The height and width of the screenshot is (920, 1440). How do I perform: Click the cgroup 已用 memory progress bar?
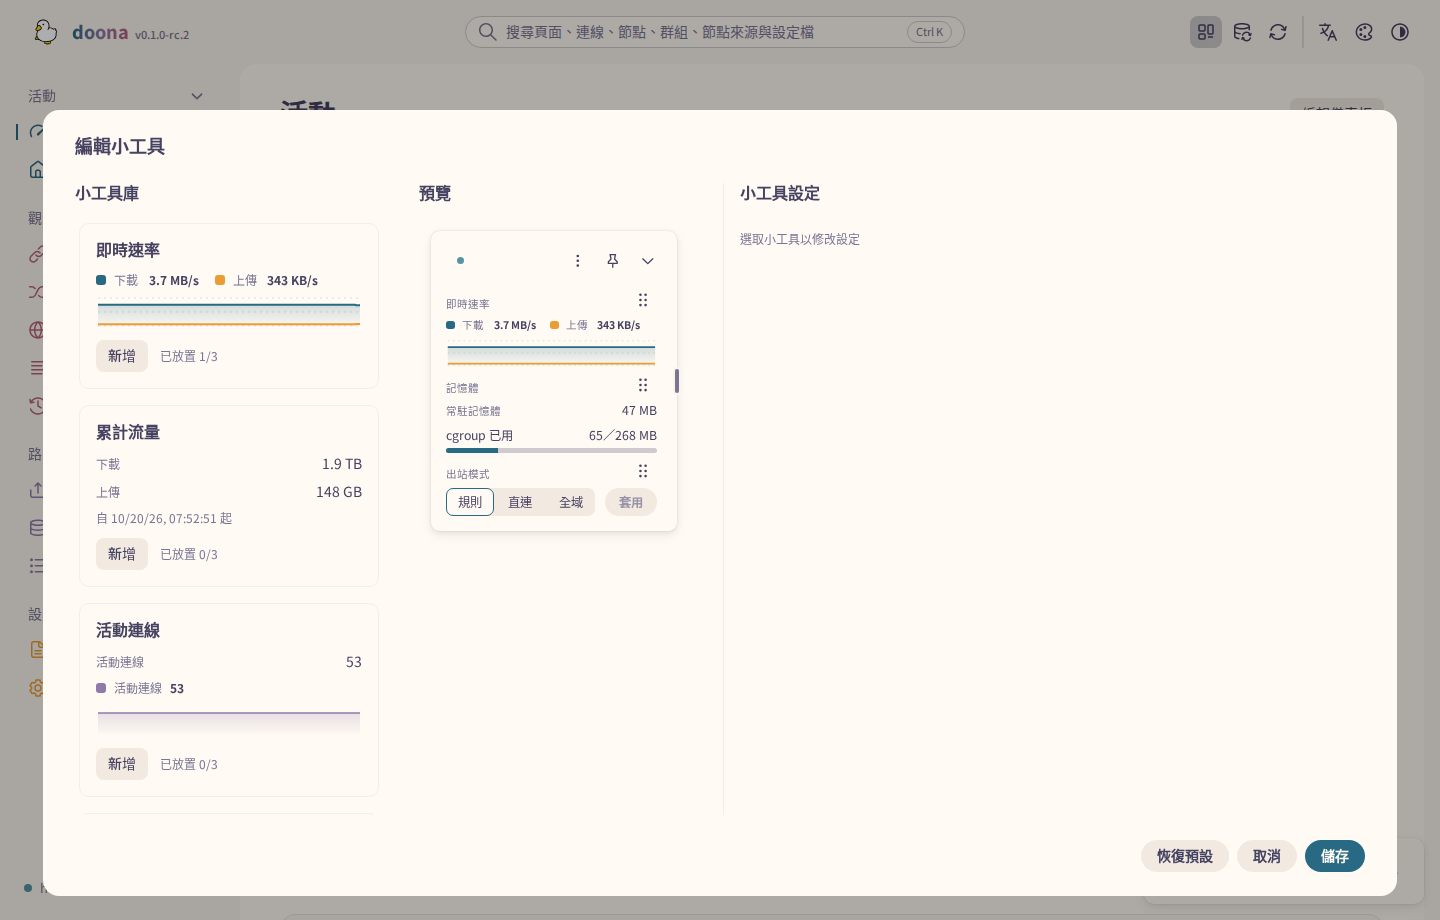tap(551, 451)
